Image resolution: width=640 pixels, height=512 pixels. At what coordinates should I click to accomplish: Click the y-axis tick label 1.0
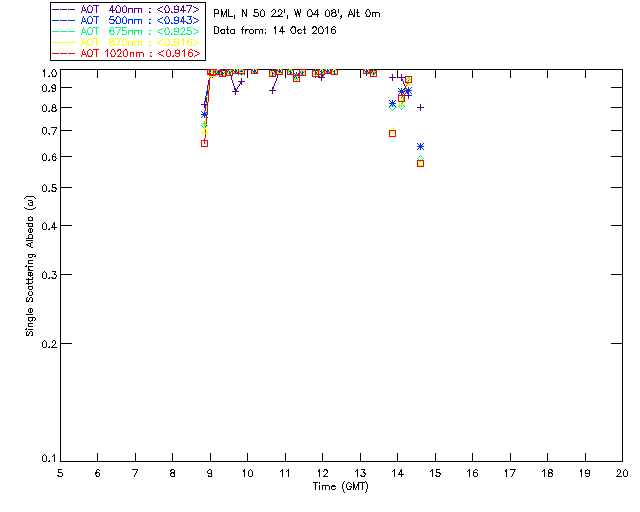coord(49,73)
